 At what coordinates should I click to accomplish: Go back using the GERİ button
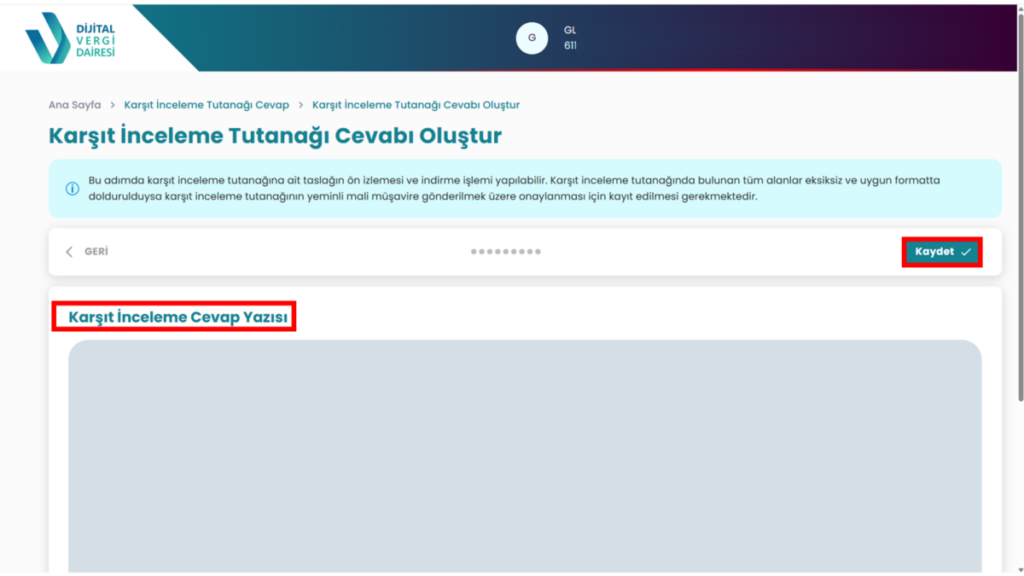87,252
